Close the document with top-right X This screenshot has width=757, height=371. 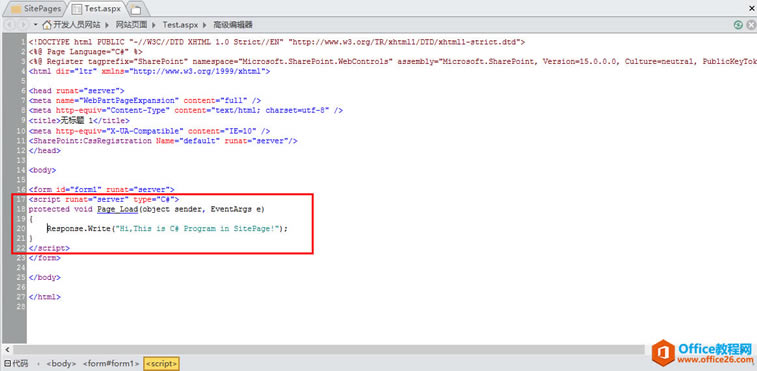tap(752, 8)
